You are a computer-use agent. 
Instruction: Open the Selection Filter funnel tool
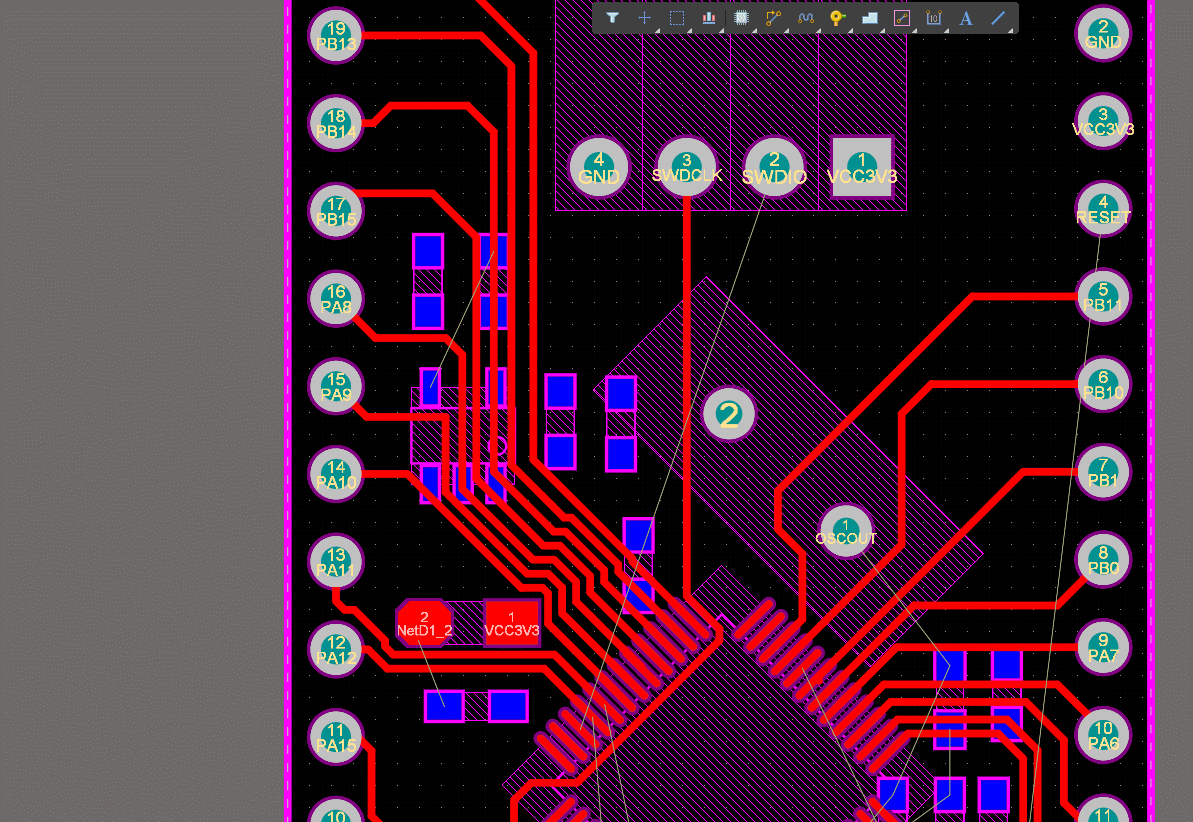(612, 18)
